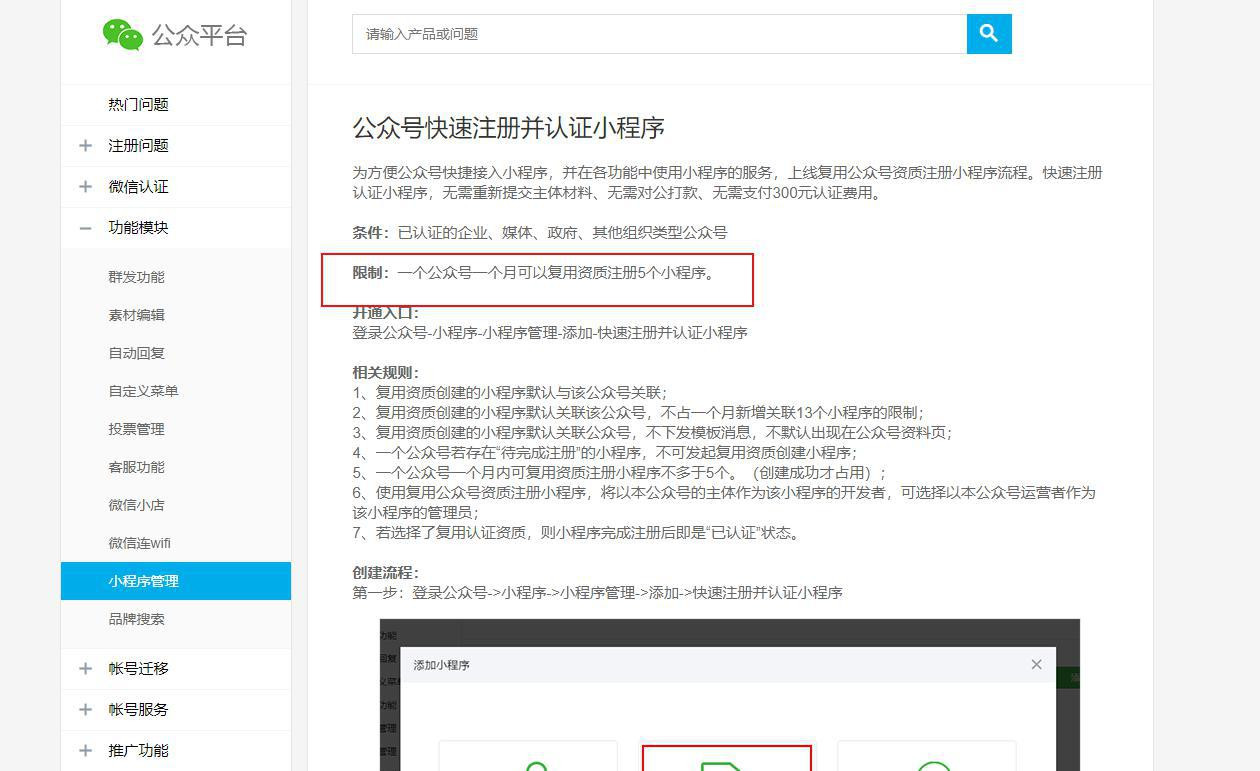This screenshot has height=771, width=1260.
Task: Close the 添加小程序 dialog
Action: click(x=1036, y=664)
